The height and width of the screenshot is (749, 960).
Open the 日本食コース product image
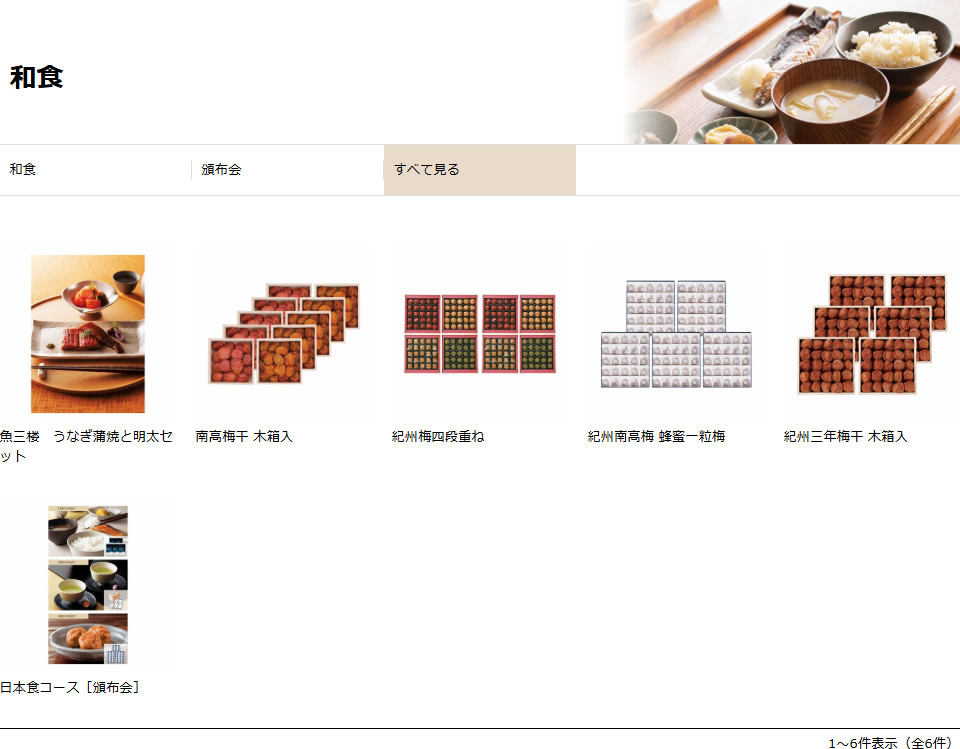click(x=88, y=585)
